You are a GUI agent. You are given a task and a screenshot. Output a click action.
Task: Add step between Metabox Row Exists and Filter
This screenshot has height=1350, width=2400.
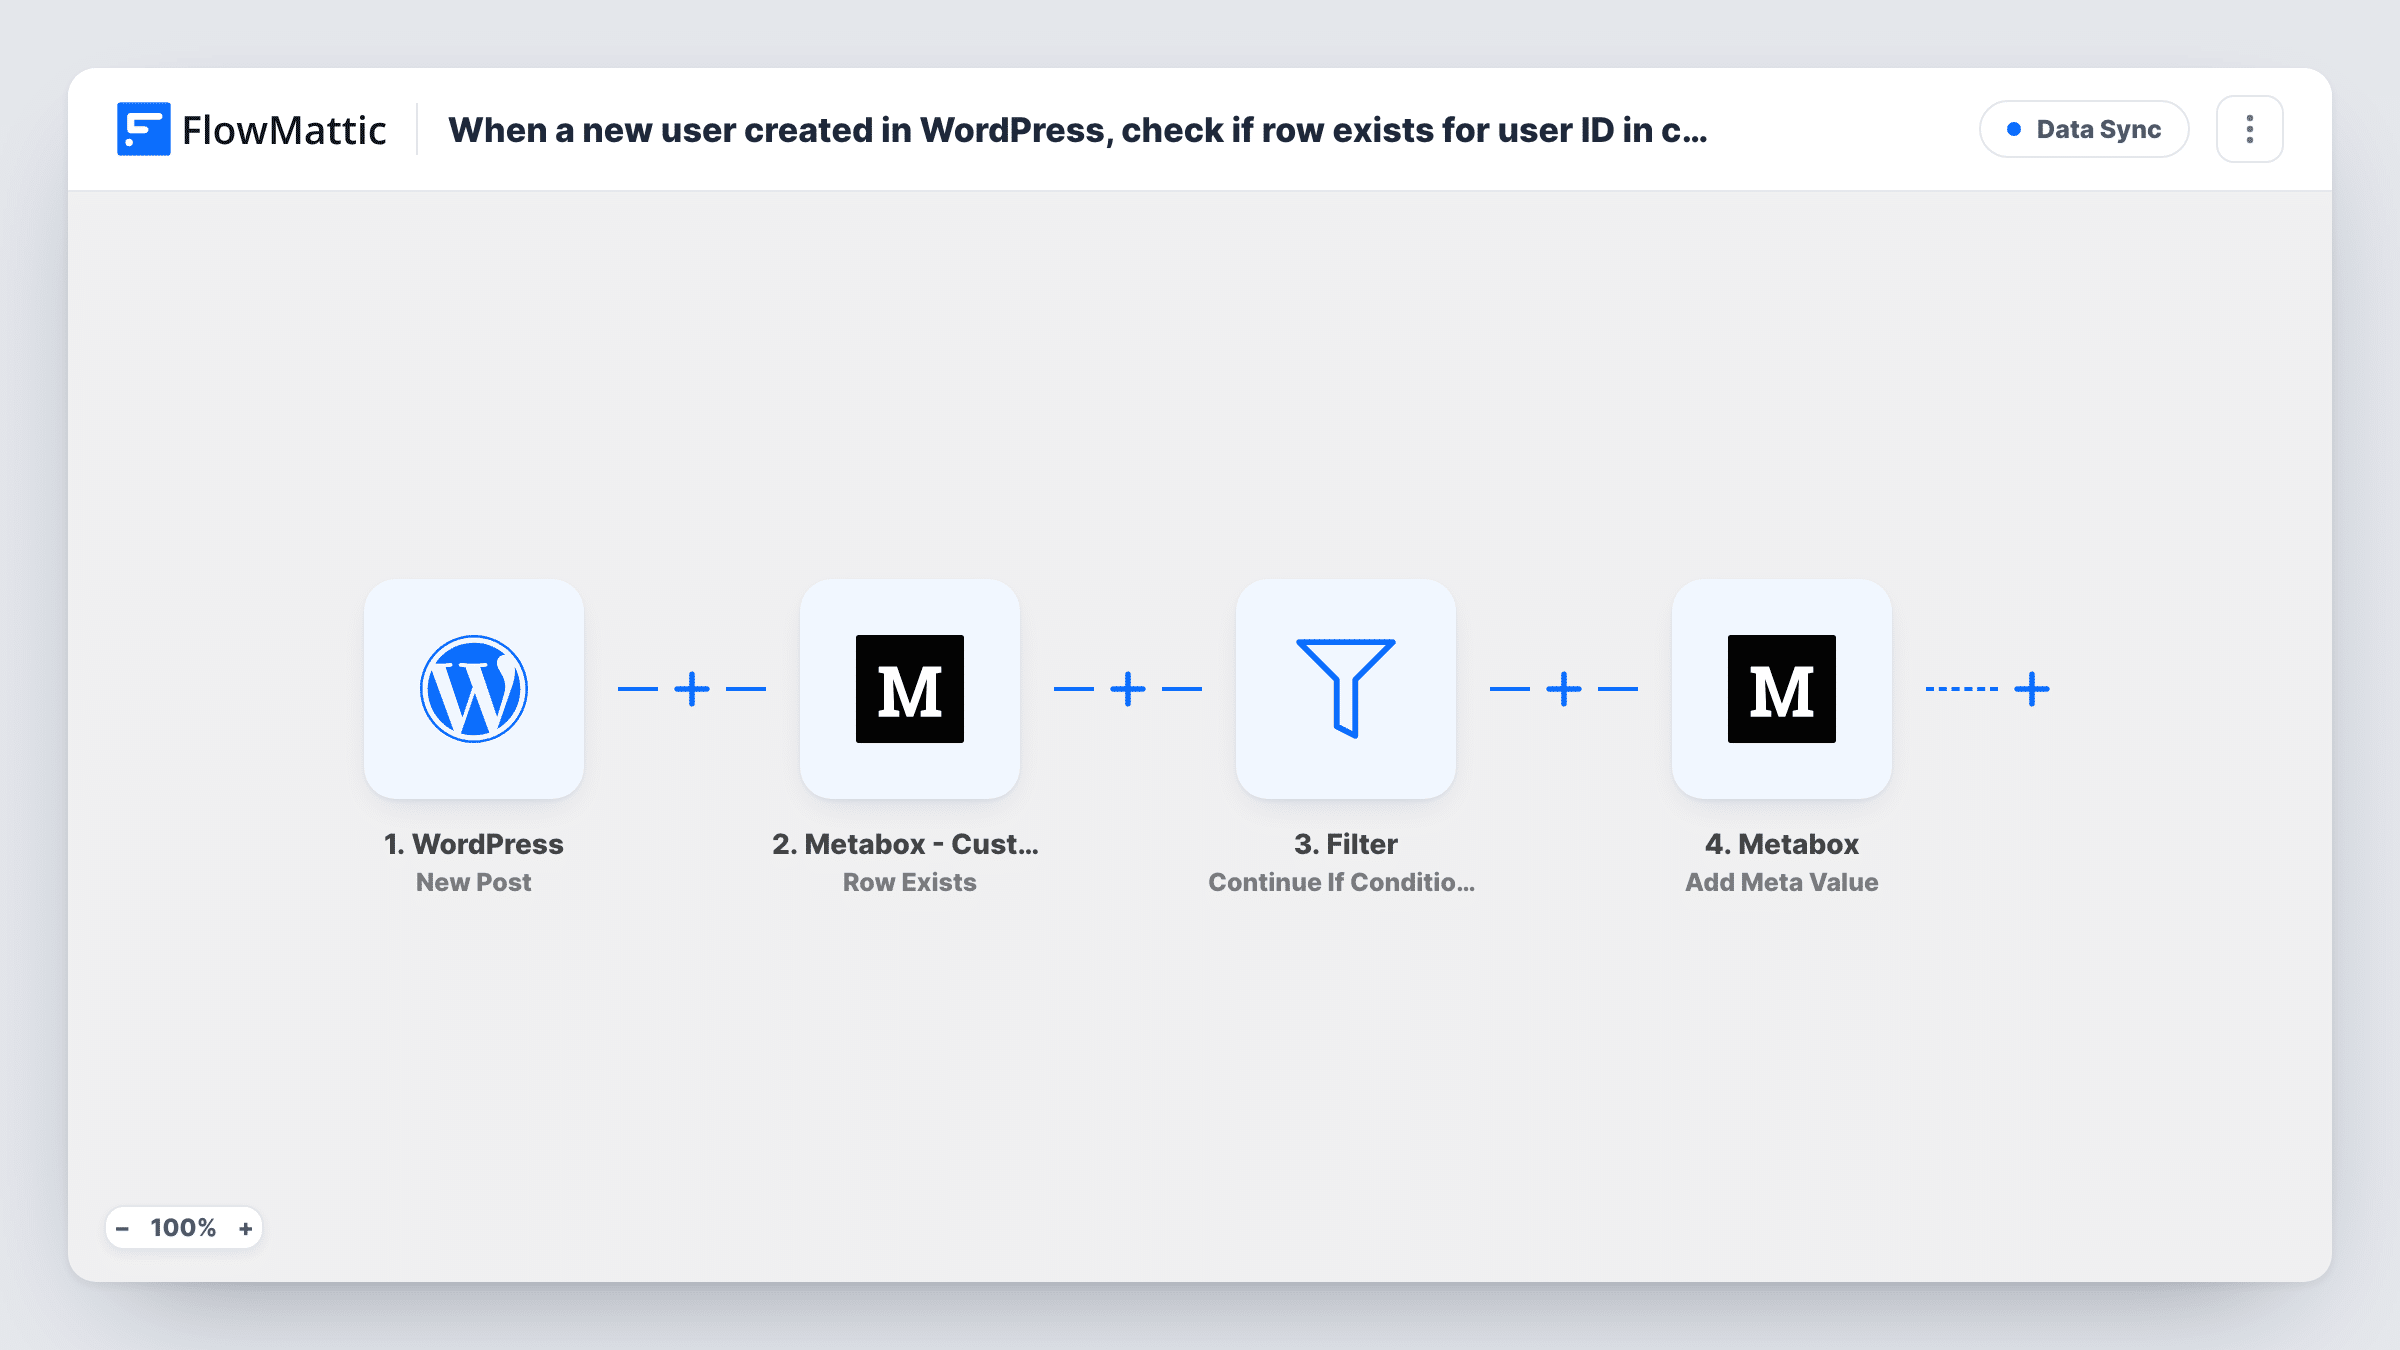(x=1128, y=689)
